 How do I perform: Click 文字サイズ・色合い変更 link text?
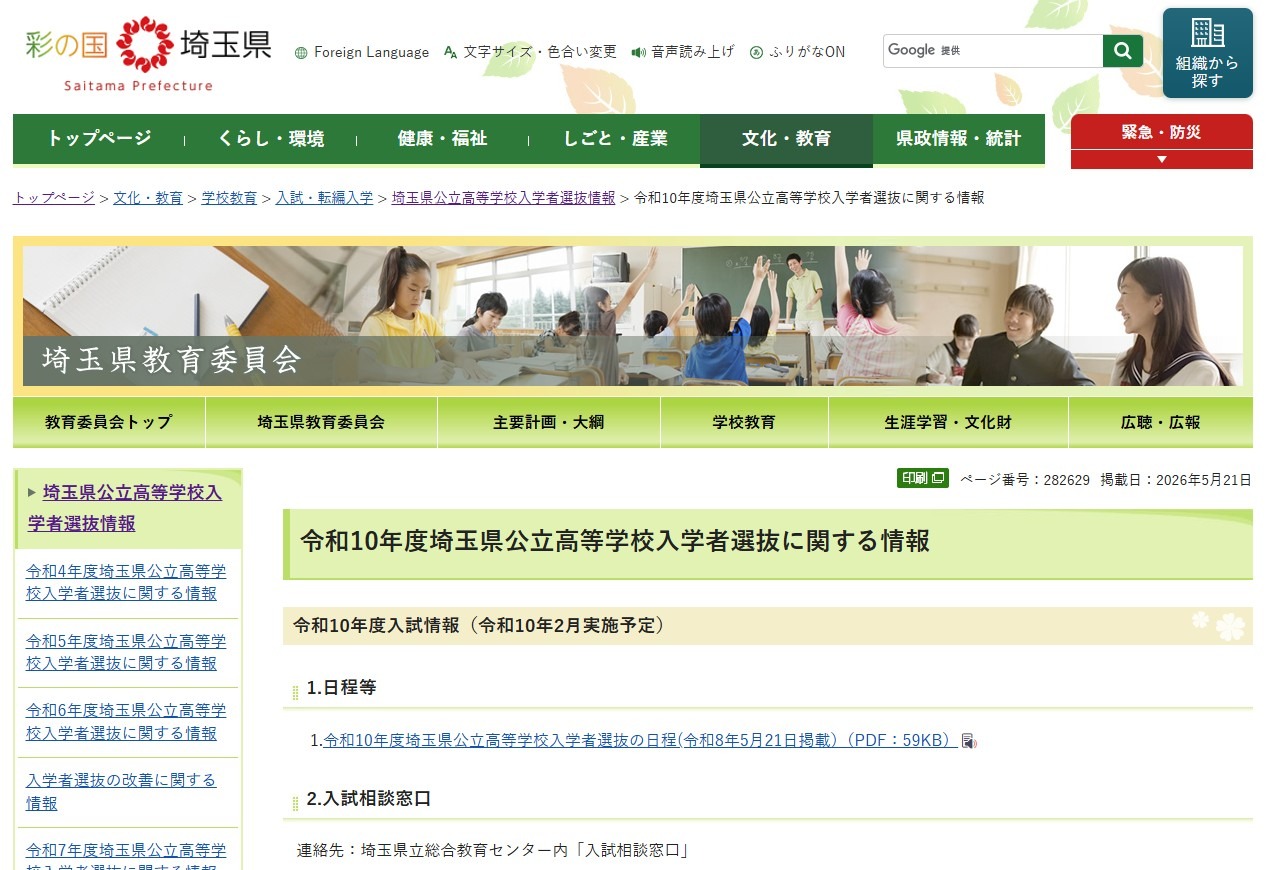click(540, 52)
